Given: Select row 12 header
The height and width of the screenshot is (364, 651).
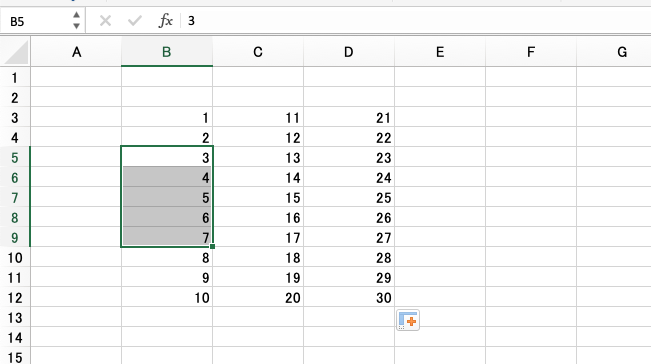Looking at the screenshot, I should point(15,298).
